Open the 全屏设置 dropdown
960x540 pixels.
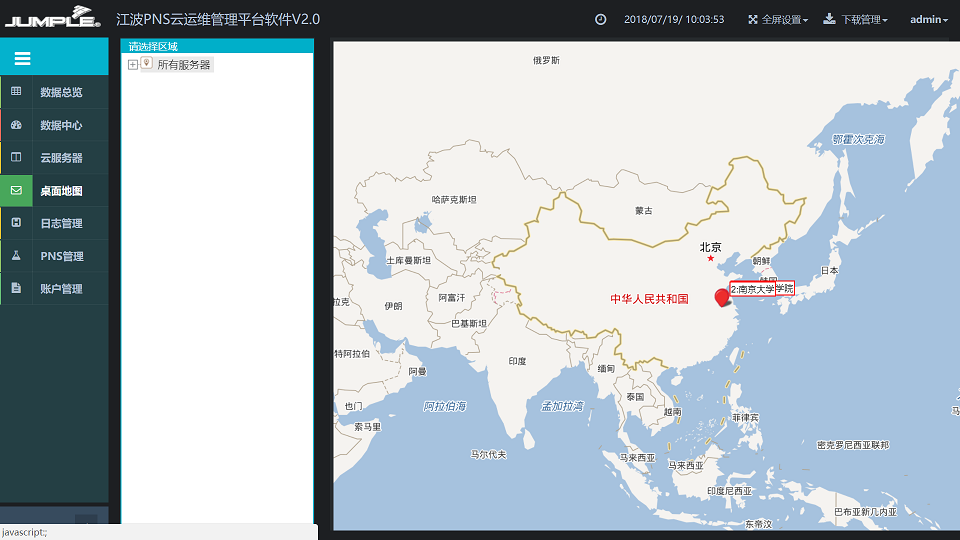778,19
